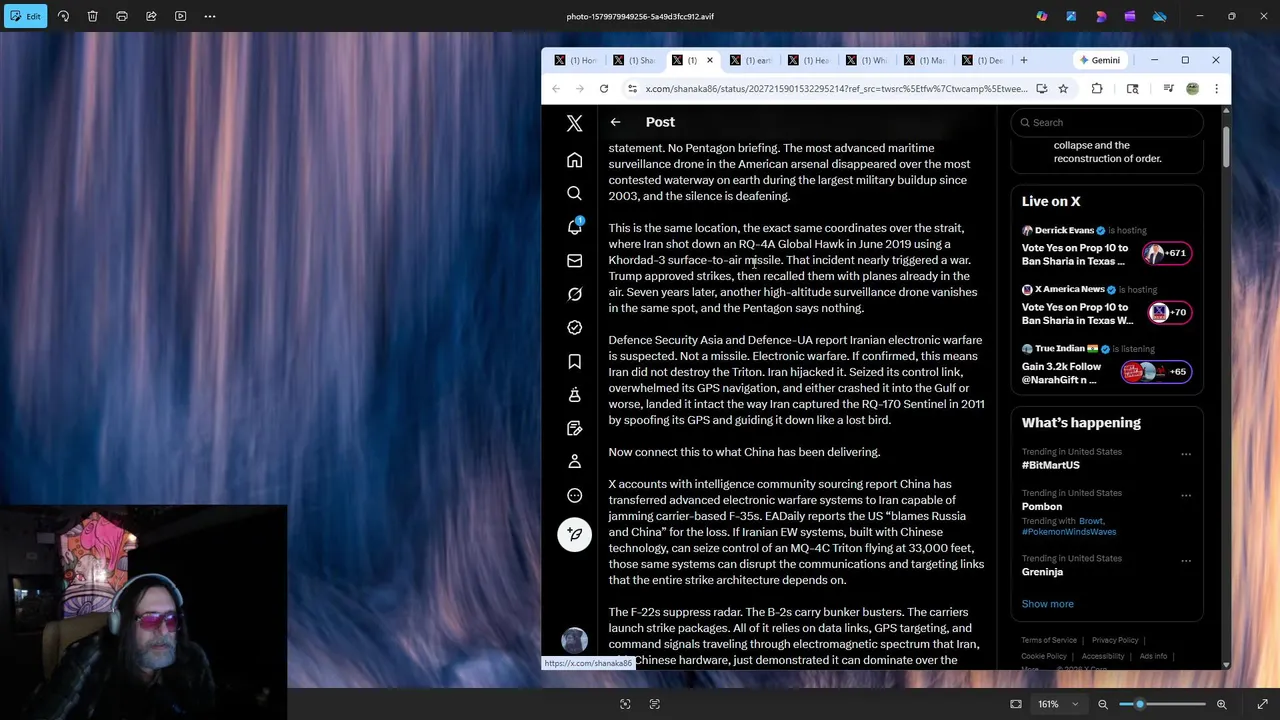The width and height of the screenshot is (1280, 720).
Task: Click the address bar URL
Action: tap(836, 89)
